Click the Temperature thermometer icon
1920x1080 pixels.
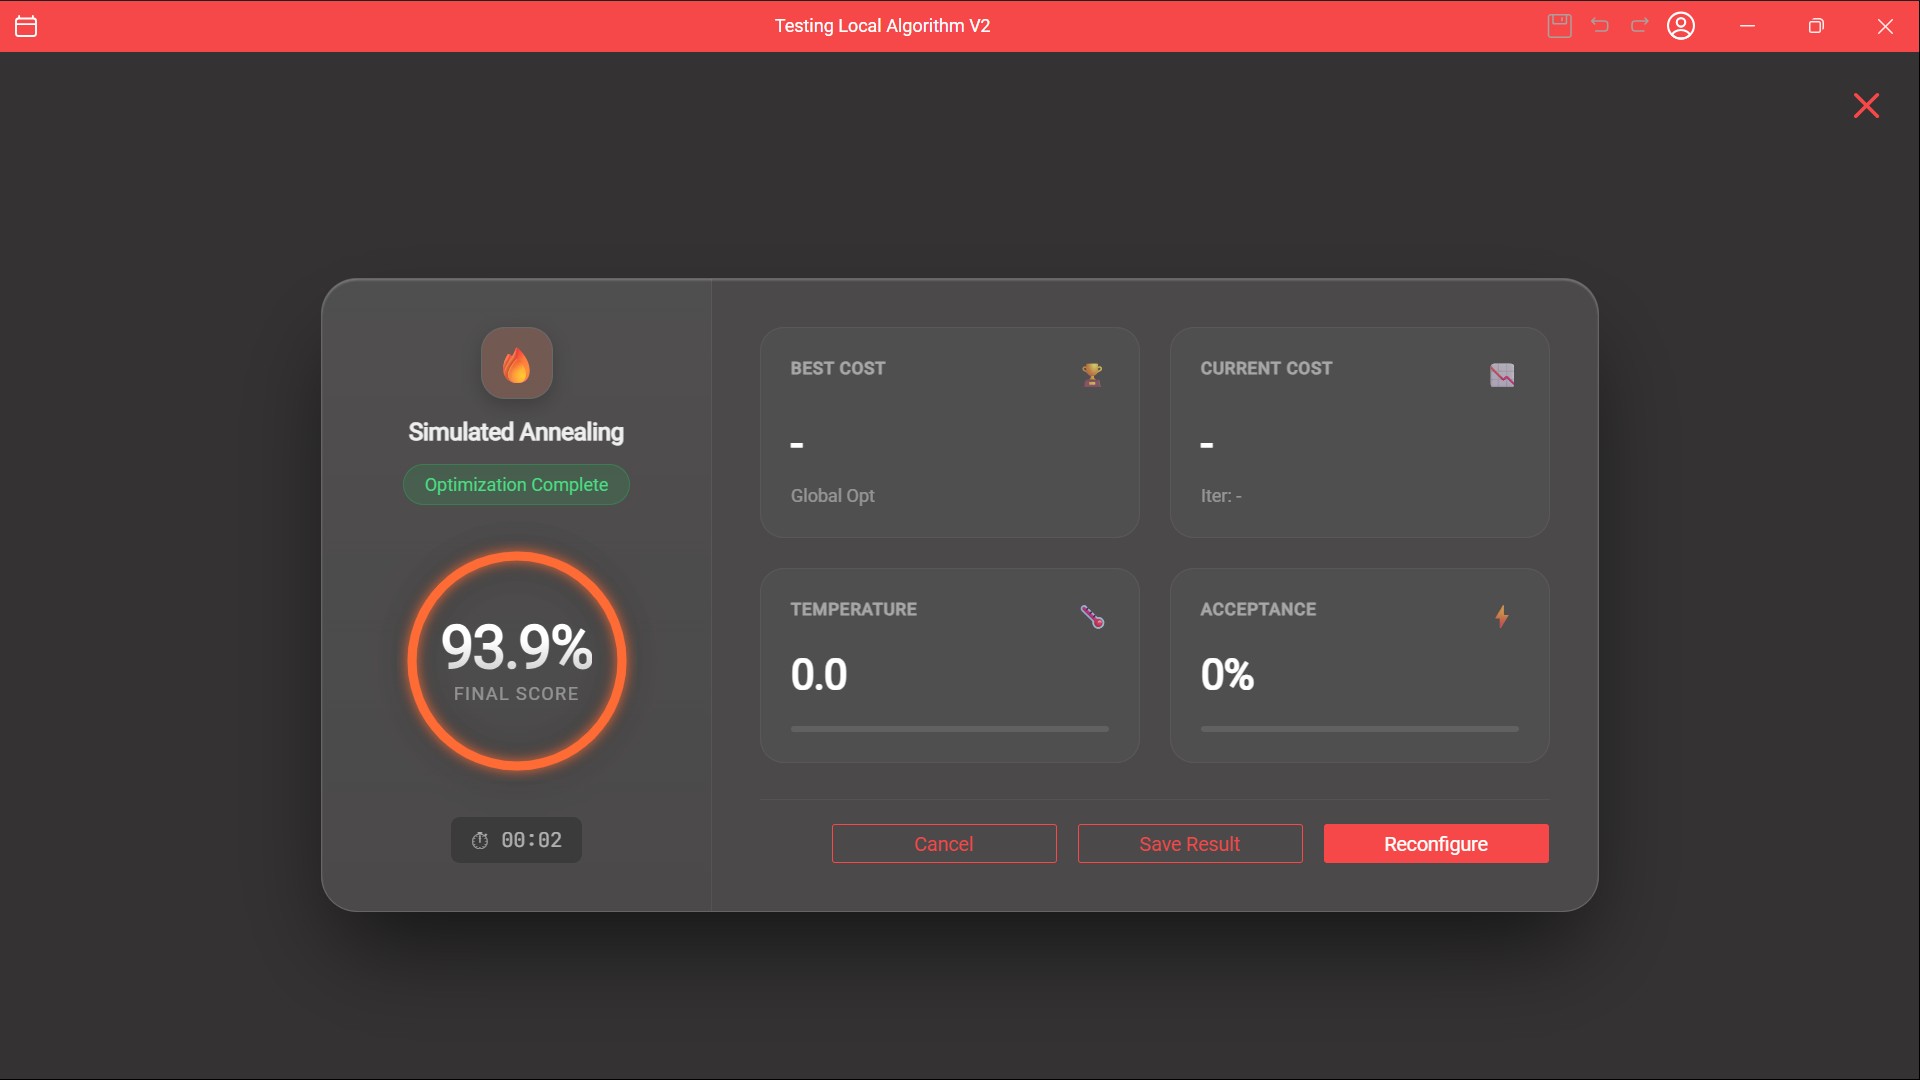[x=1092, y=617]
